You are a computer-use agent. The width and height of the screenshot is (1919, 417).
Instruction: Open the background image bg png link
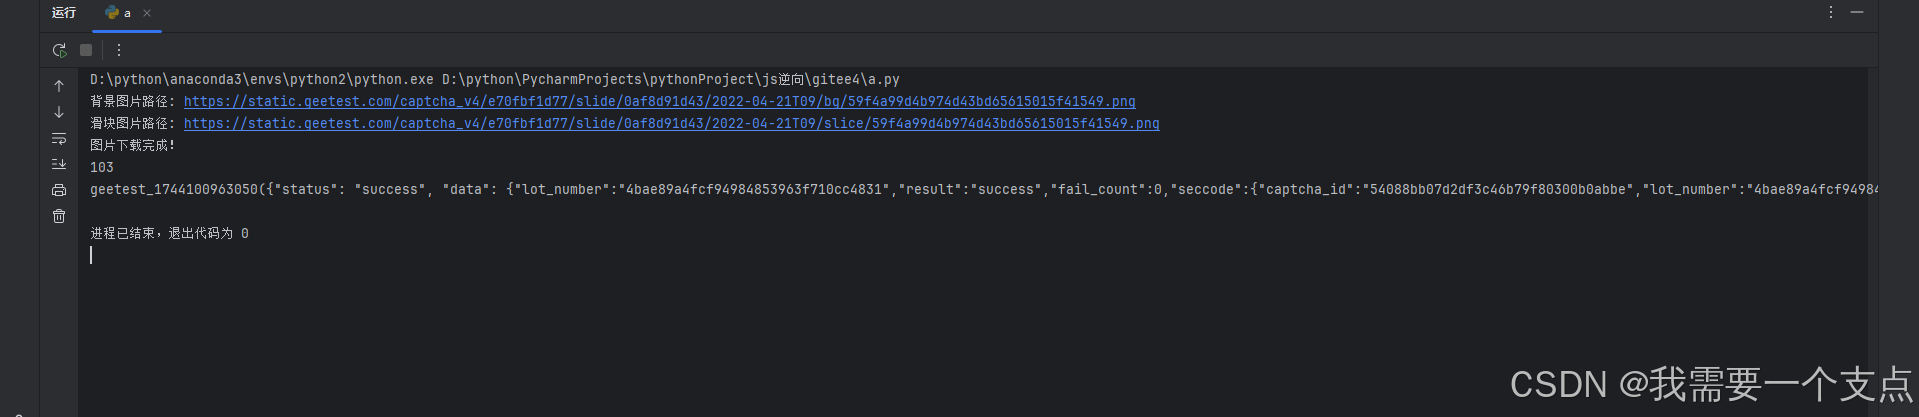click(660, 101)
